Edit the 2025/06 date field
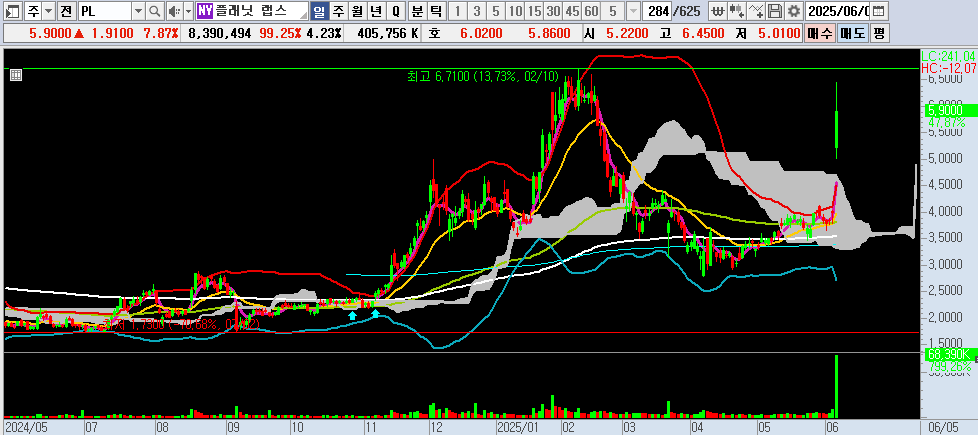This screenshot has height=435, width=978. click(838, 11)
